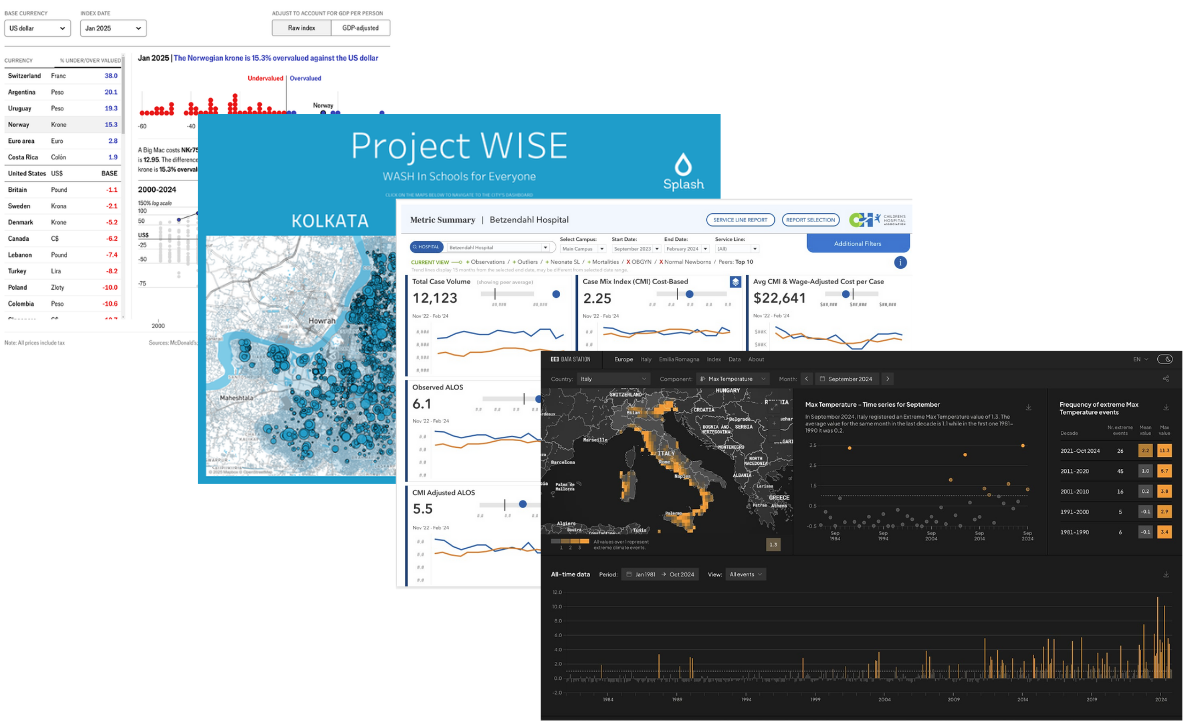Select the Euro area row
Viewport: 1183px width, 721px height.
[x=63, y=141]
